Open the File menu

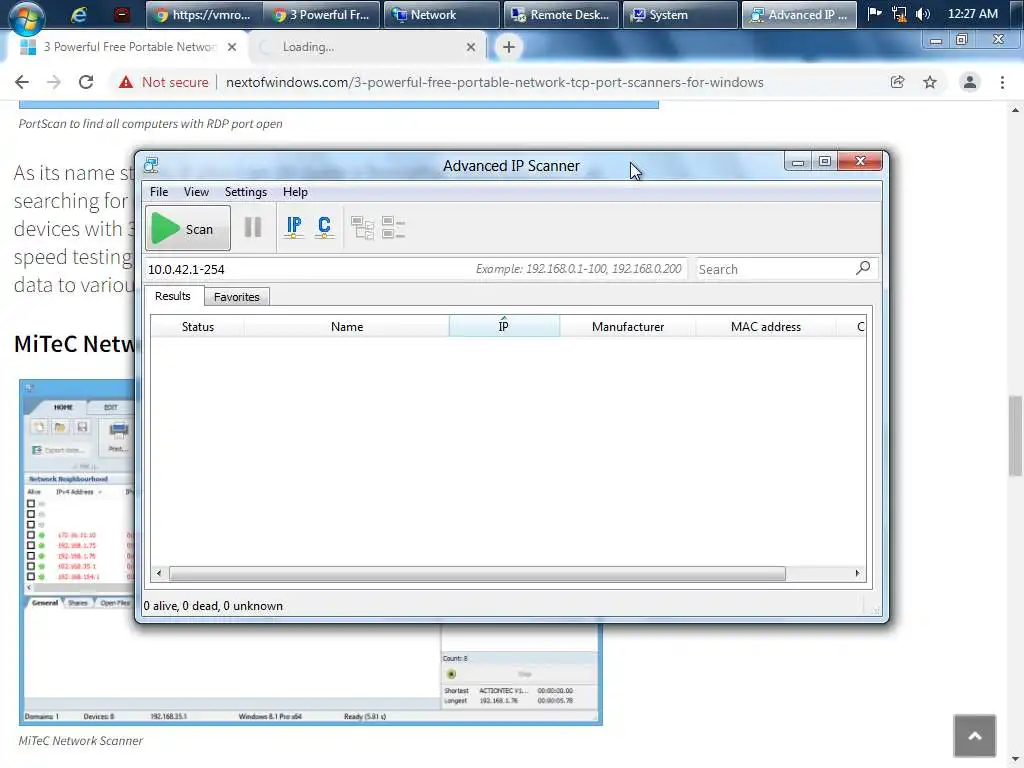coord(159,192)
